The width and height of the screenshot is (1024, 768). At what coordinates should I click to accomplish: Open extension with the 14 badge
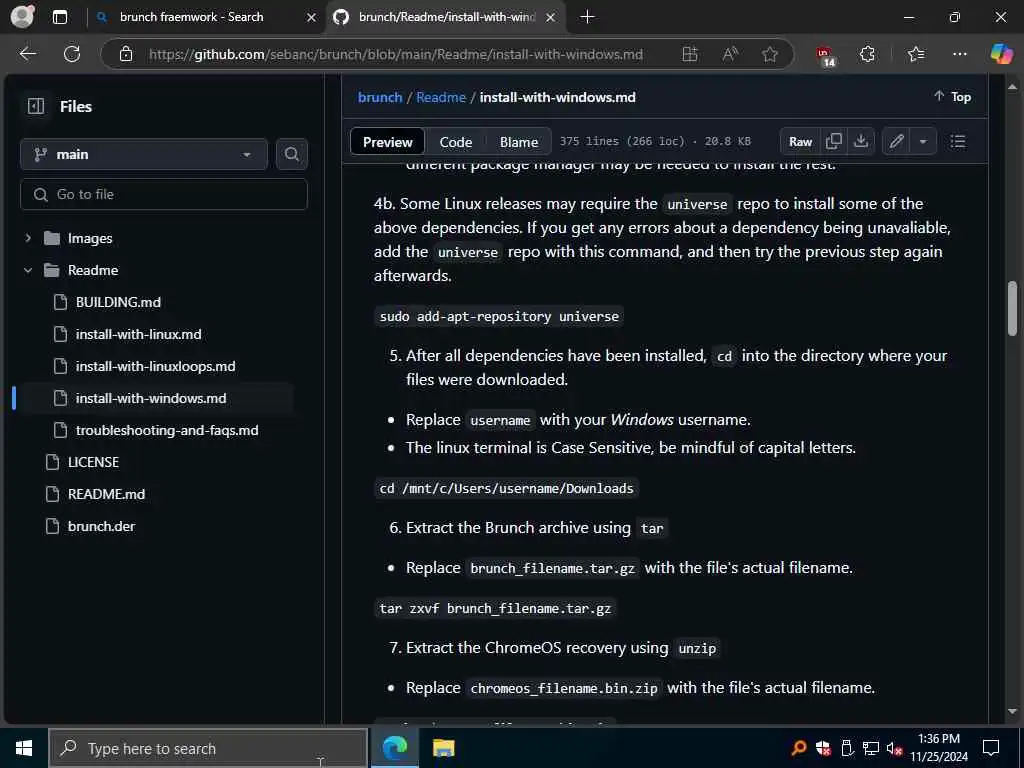[x=825, y=56]
